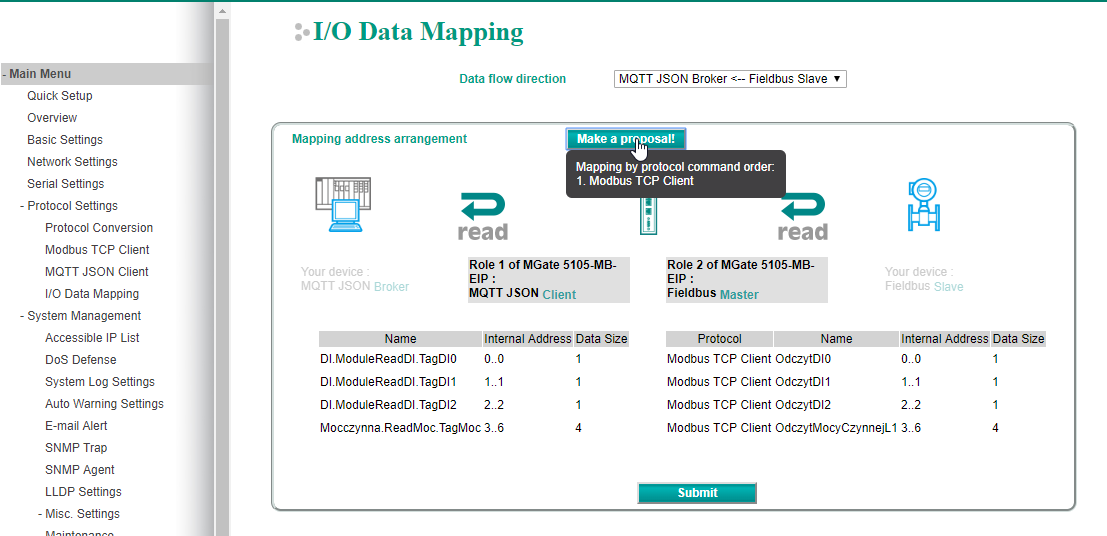Select the SNMP Trap menu entry

point(76,448)
